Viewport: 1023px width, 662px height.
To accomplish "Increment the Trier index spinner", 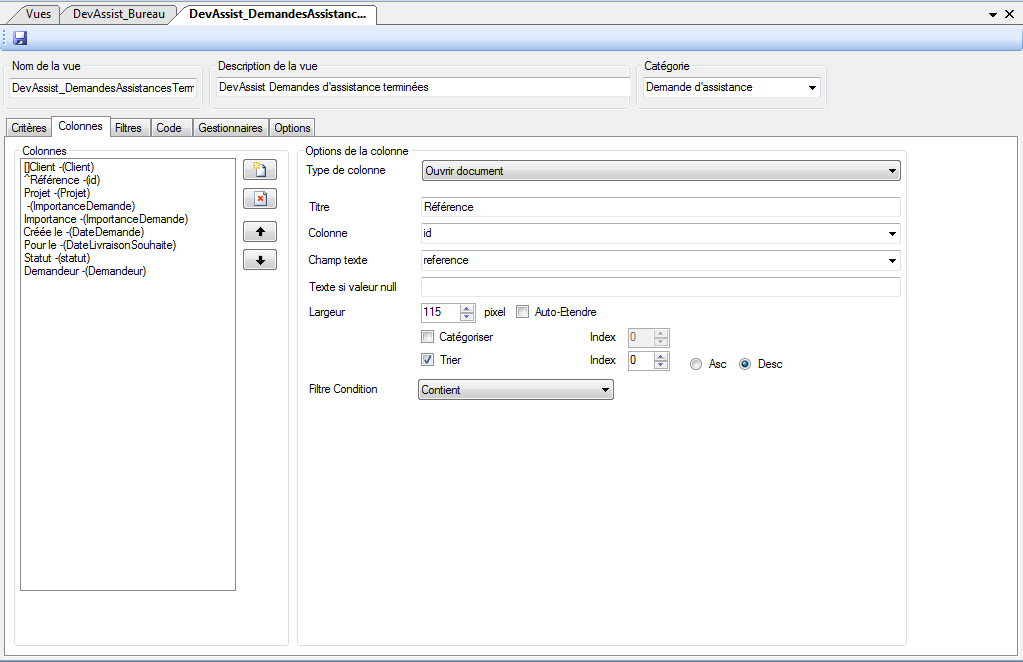I will [661, 356].
